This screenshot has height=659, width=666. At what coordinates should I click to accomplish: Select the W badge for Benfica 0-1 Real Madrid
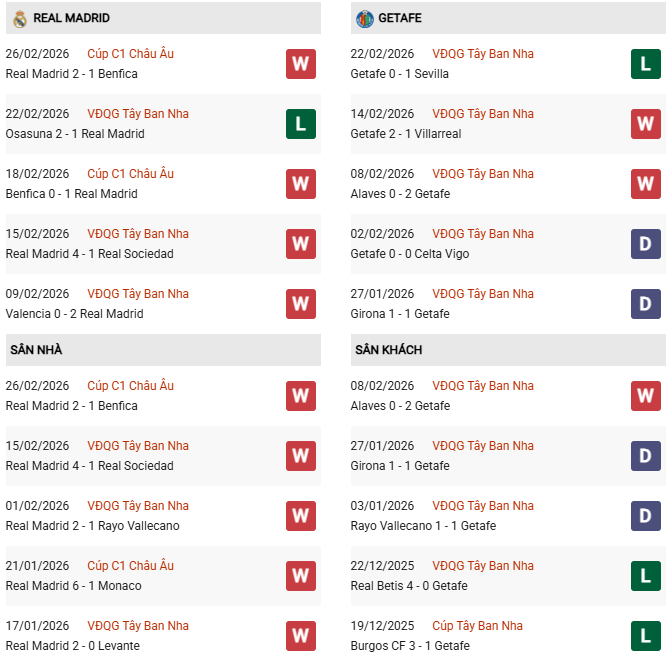(x=300, y=184)
